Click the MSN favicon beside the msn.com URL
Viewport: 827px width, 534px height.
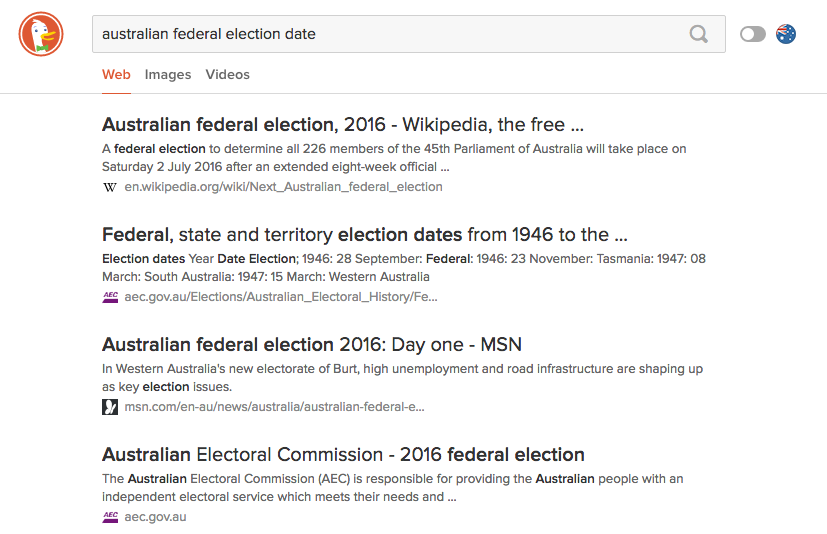coord(110,407)
